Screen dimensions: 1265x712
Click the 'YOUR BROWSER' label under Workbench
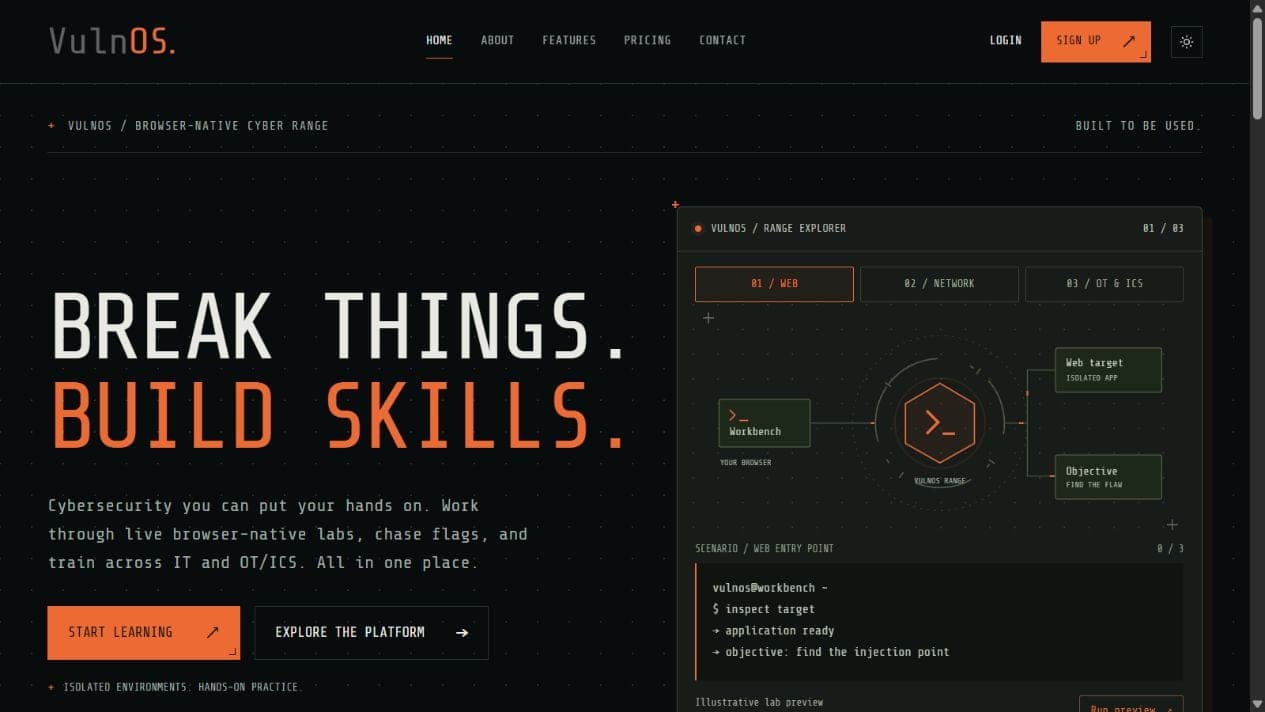pyautogui.click(x=745, y=463)
